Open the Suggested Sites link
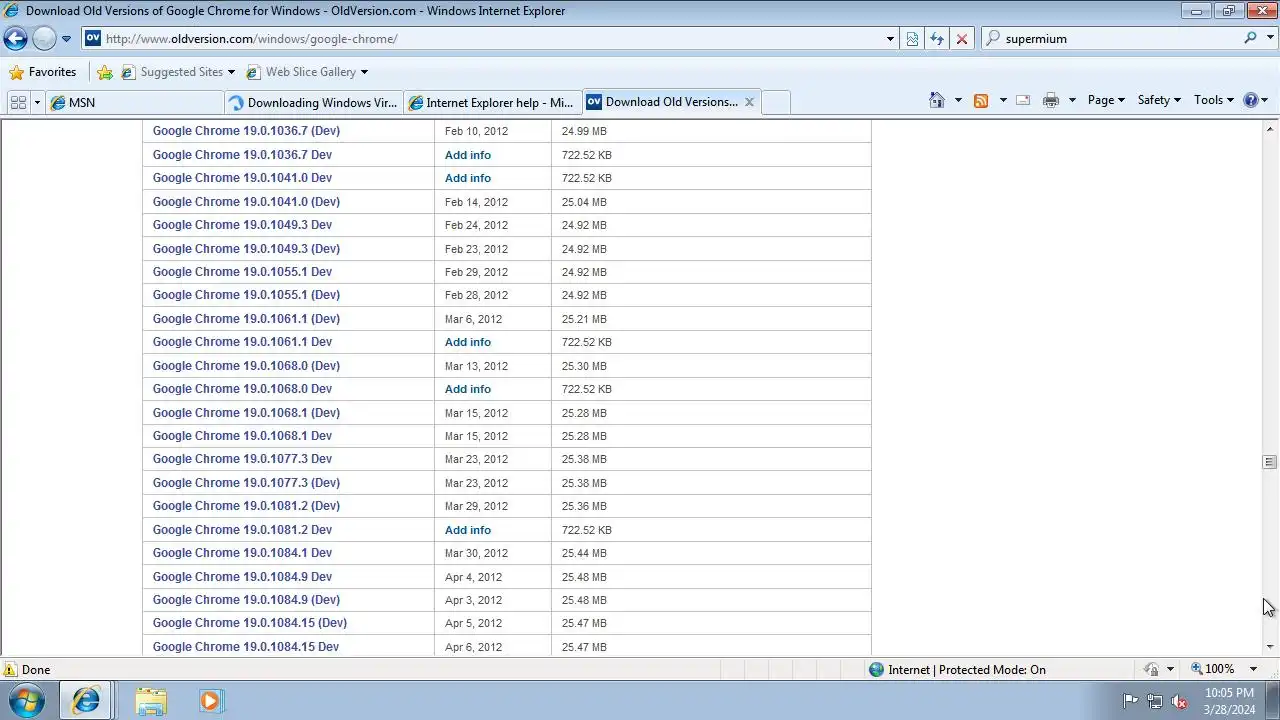Image resolution: width=1280 pixels, height=720 pixels. (178, 72)
